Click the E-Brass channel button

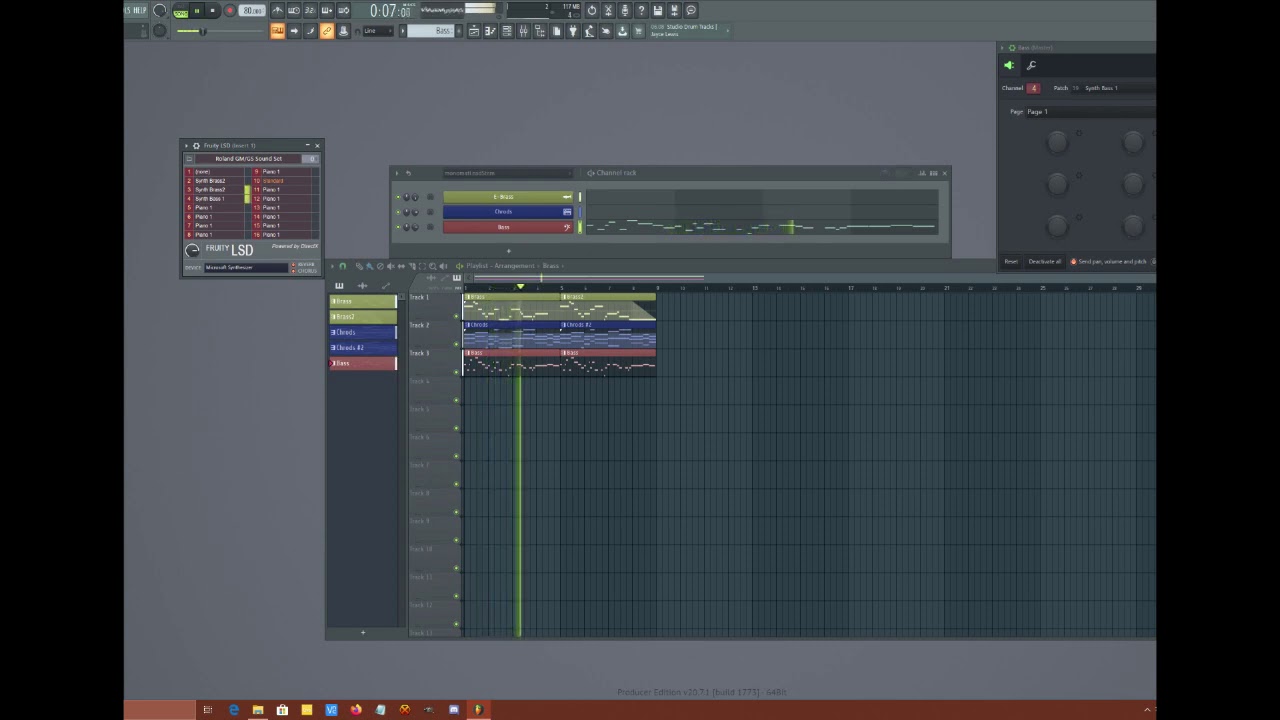508,197
